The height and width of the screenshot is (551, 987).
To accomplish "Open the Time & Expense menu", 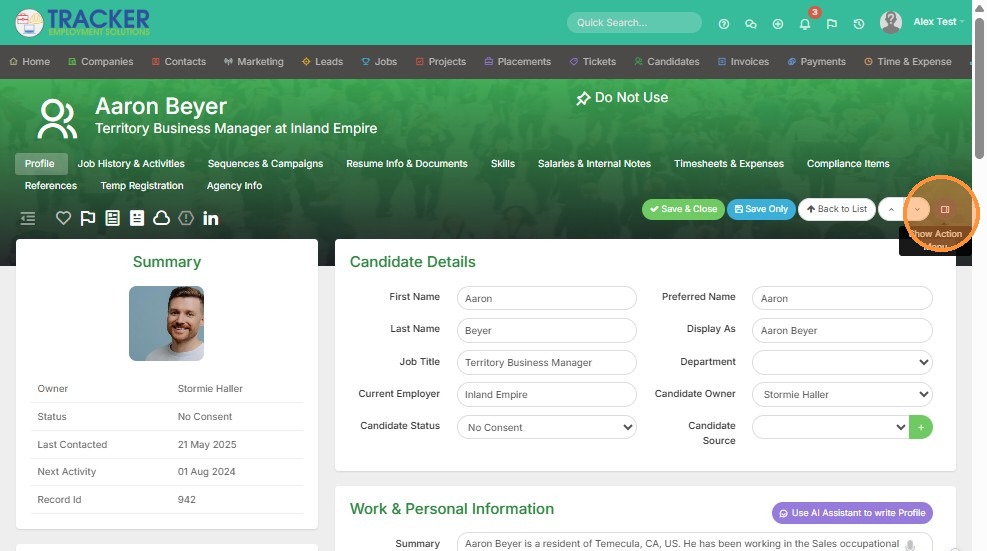I will point(907,62).
